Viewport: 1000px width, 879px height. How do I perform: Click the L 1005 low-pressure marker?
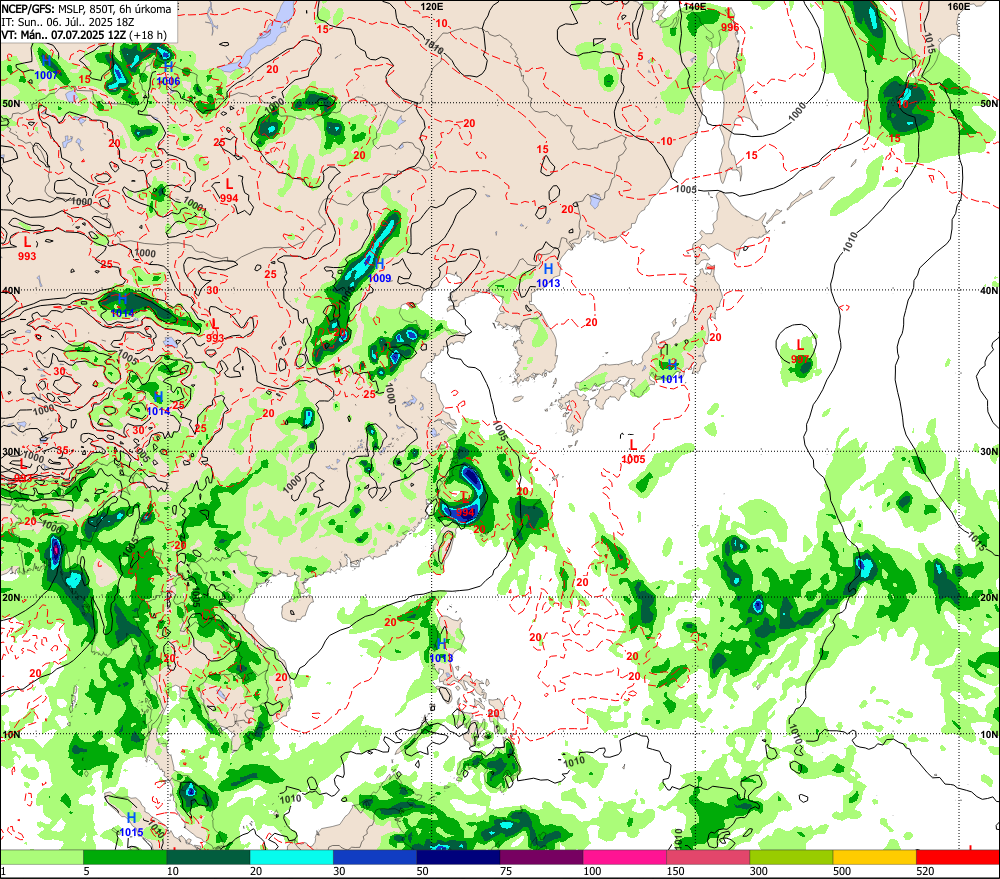click(633, 452)
